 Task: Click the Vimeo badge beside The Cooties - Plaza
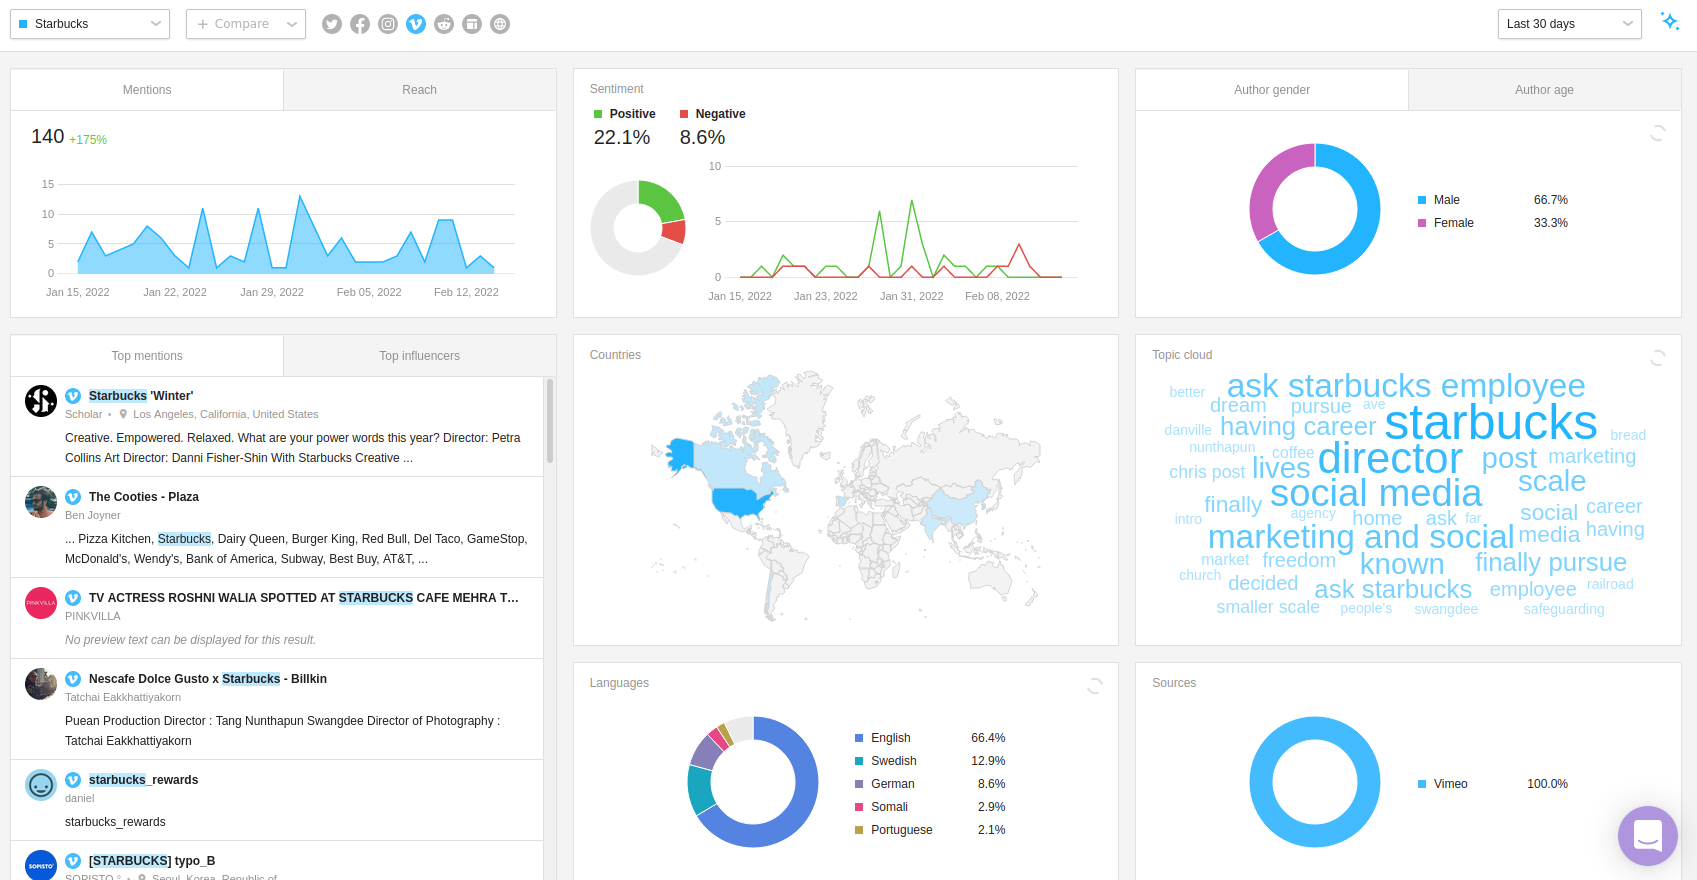73,497
